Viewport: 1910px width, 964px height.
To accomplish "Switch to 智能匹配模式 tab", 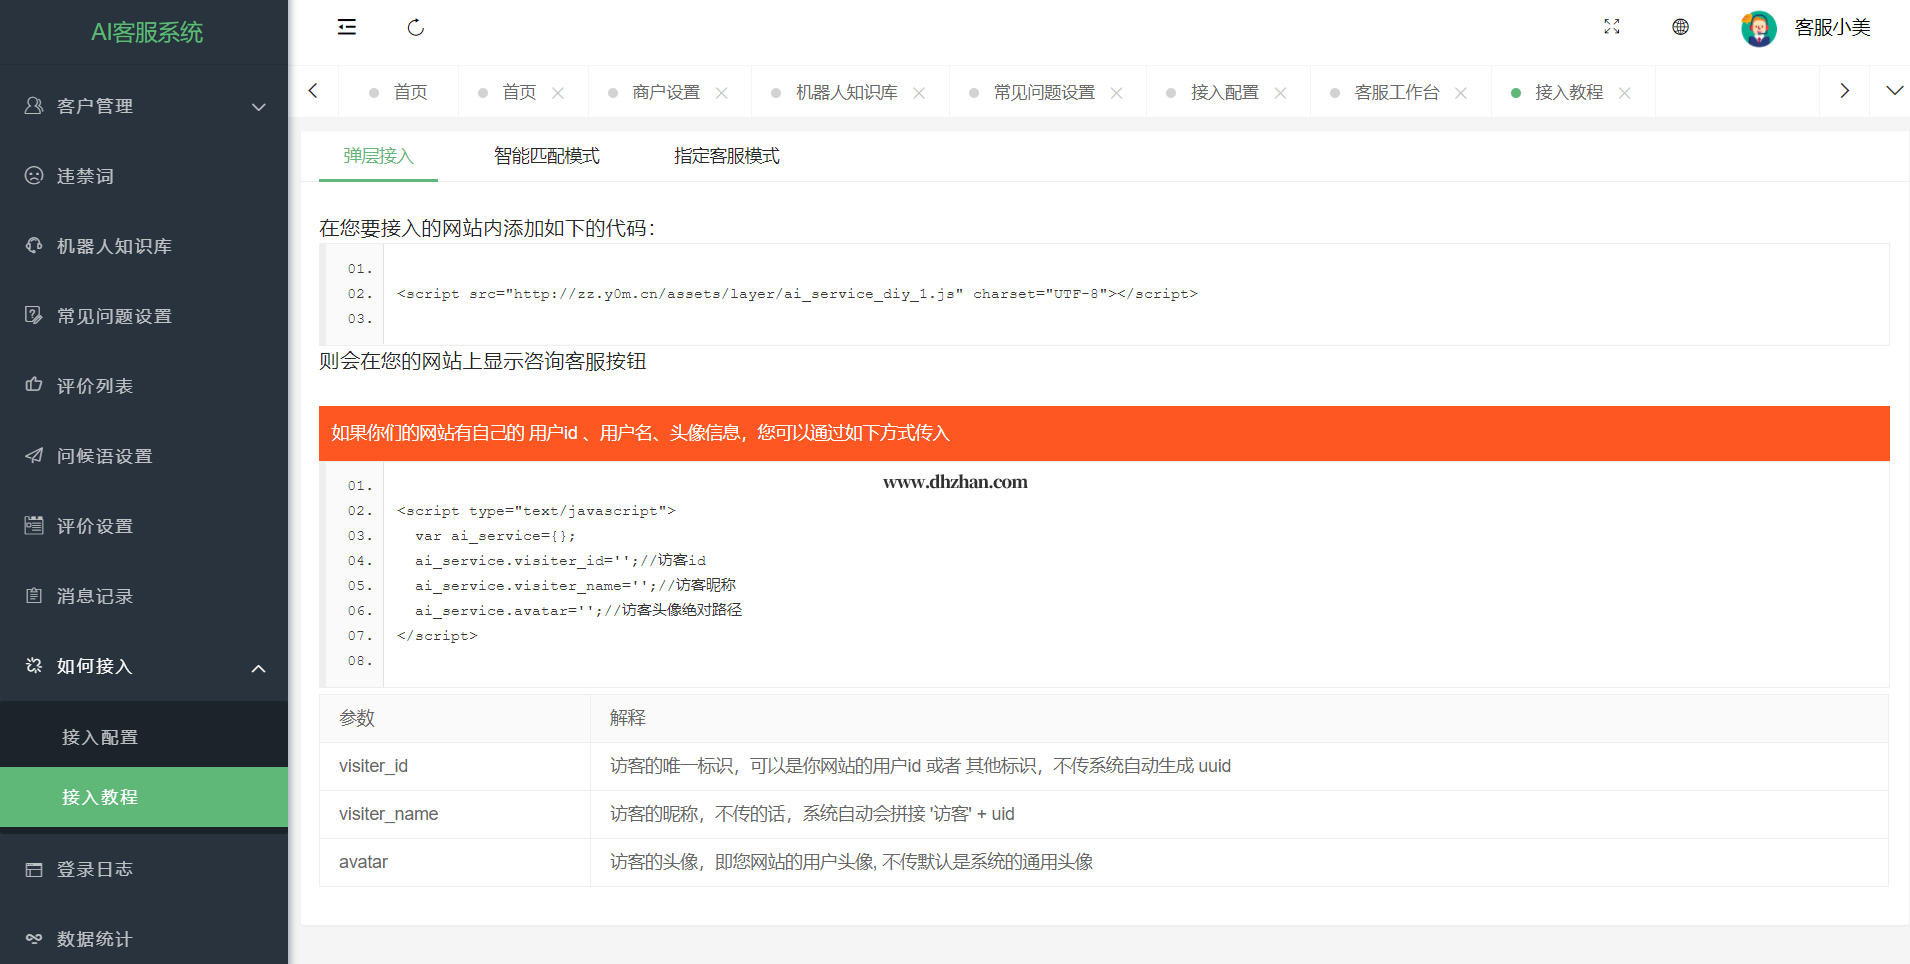I will tap(546, 156).
